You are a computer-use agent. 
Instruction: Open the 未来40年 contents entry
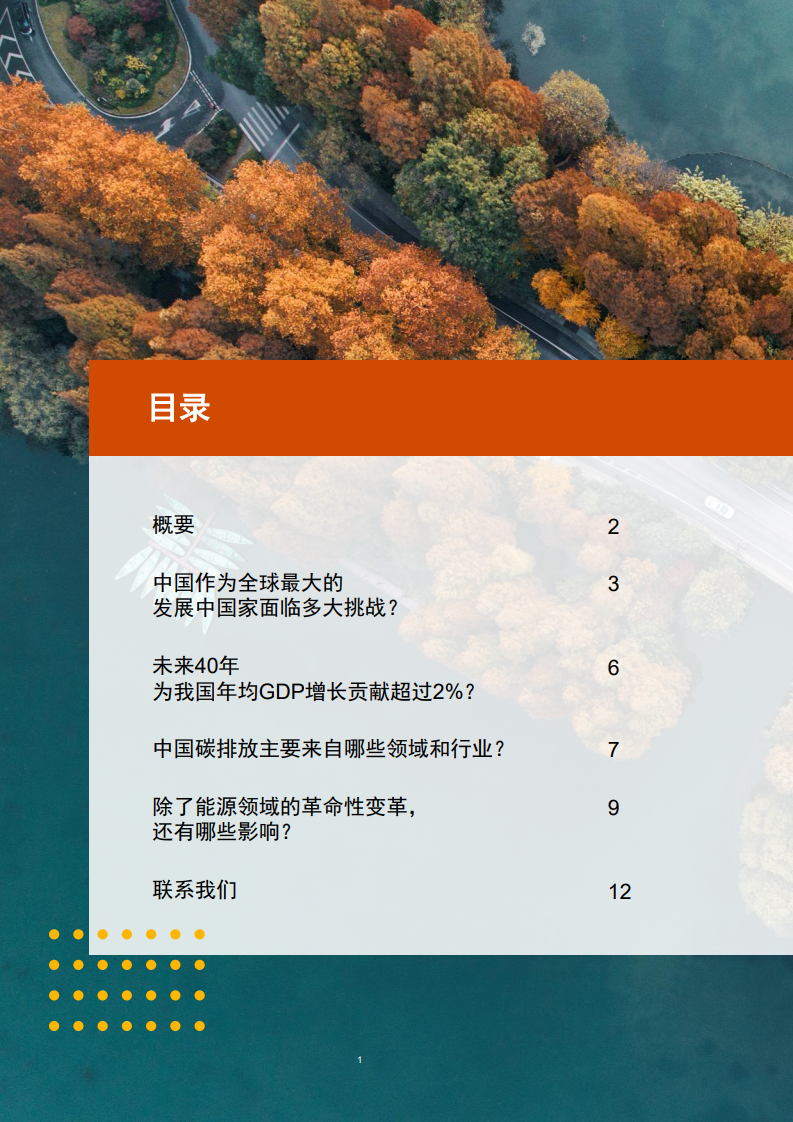(x=195, y=666)
